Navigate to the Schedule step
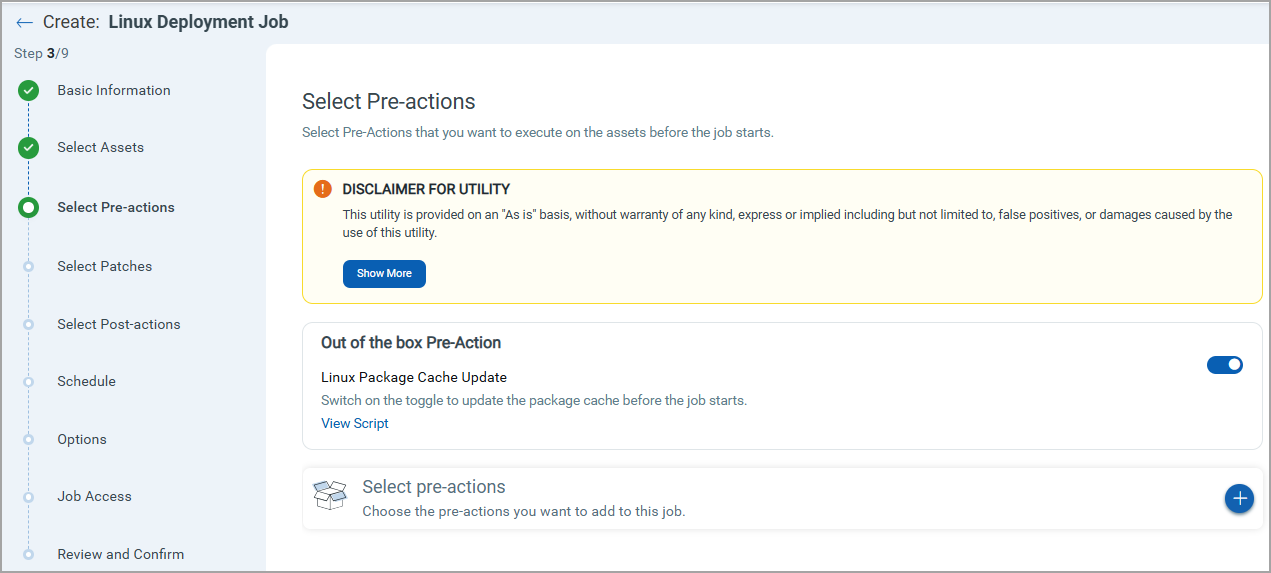The image size is (1271, 573). [87, 382]
